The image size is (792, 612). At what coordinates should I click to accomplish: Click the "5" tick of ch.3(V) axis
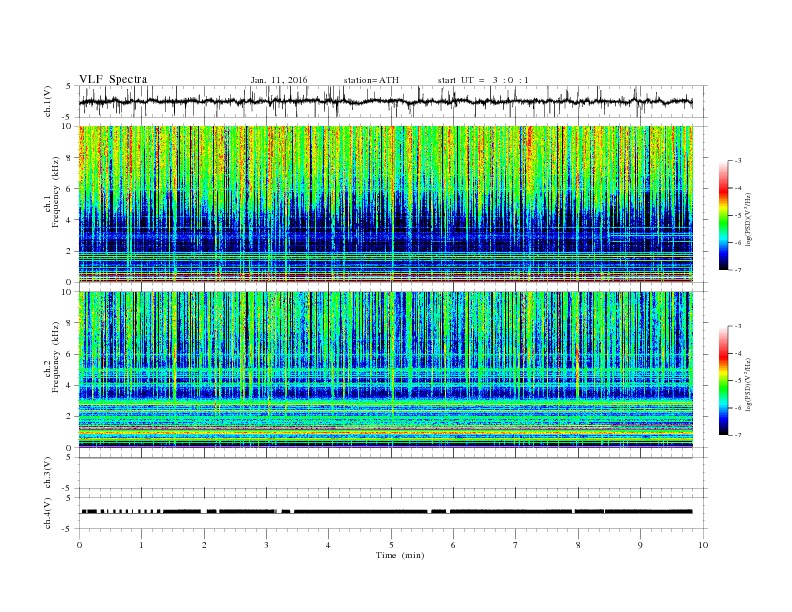click(x=68, y=457)
